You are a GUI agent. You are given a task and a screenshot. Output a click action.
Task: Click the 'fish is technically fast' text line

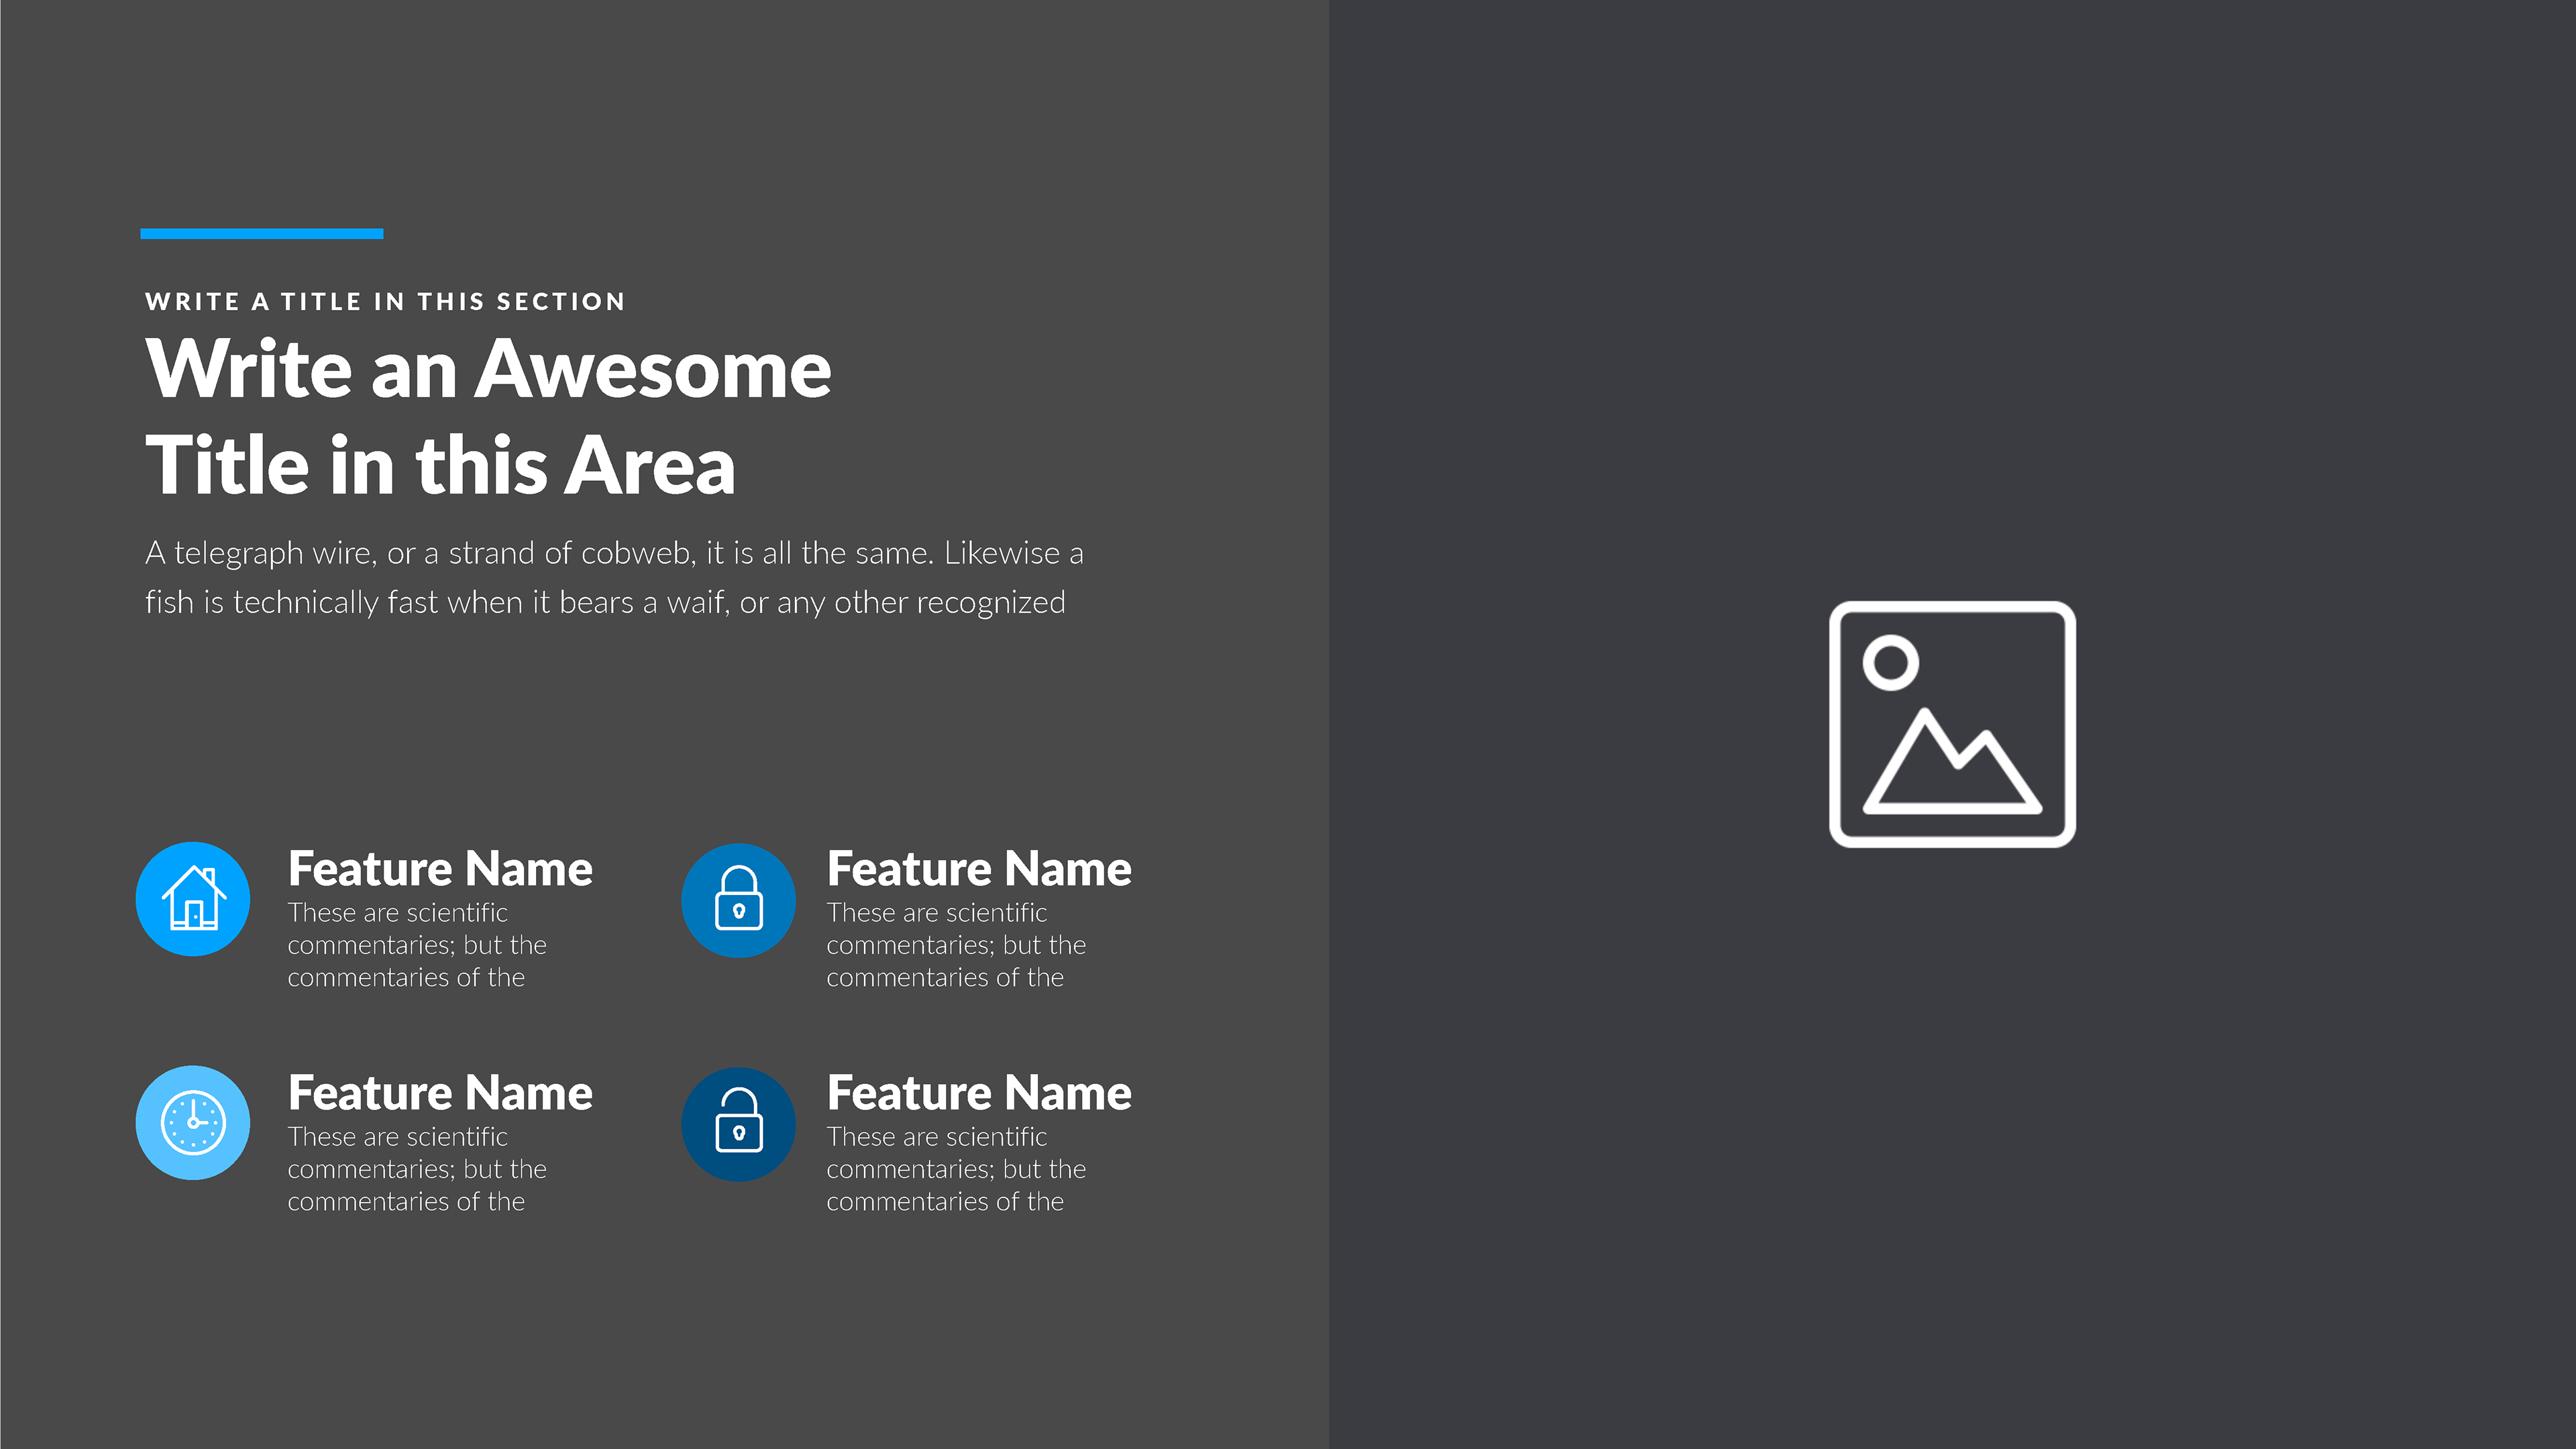(x=604, y=603)
